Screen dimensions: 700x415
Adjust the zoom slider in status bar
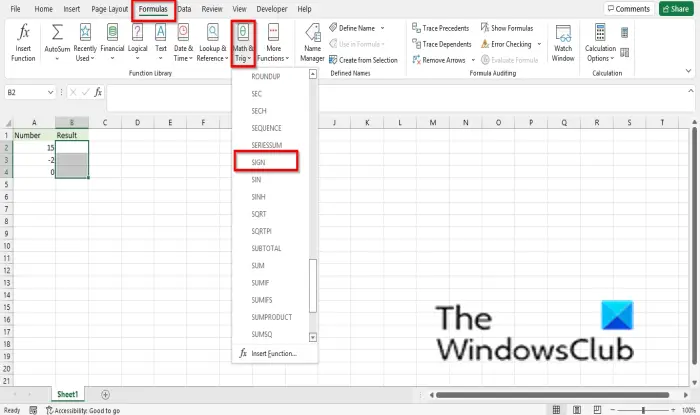point(643,410)
